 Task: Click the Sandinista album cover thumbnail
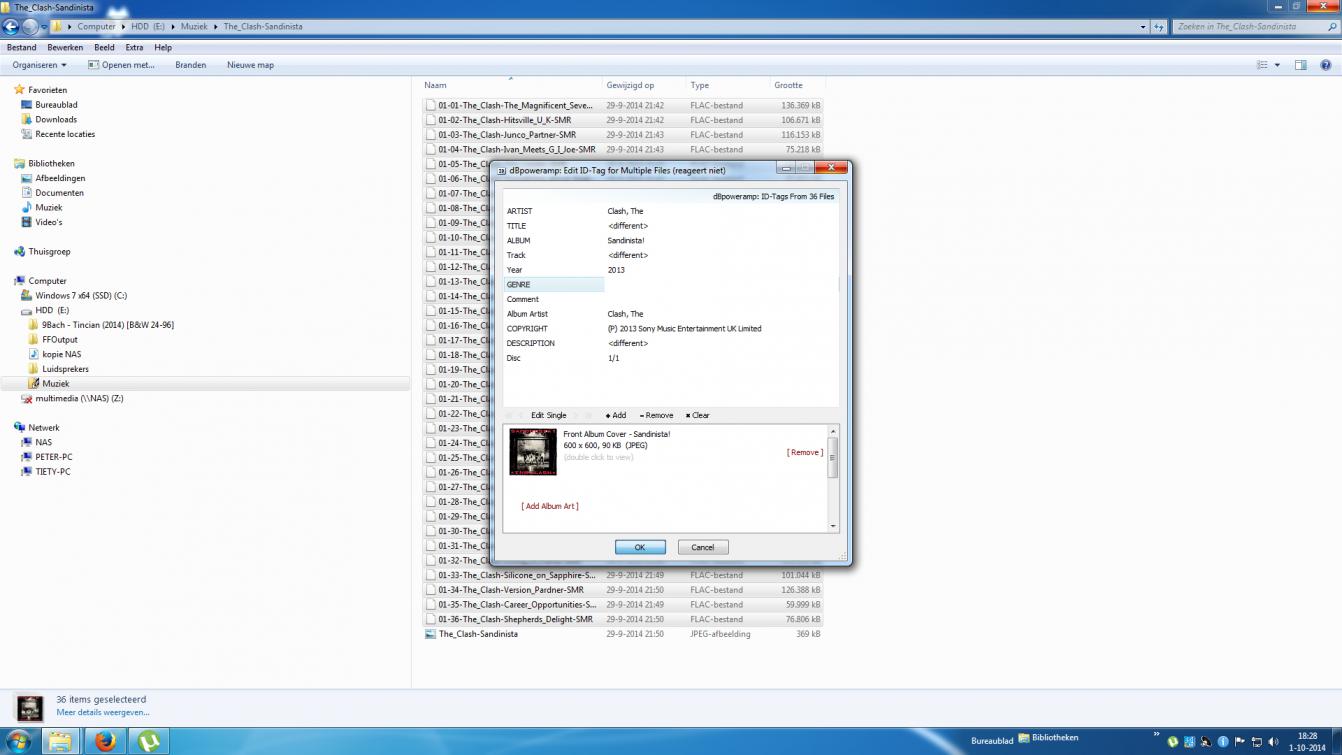533,452
